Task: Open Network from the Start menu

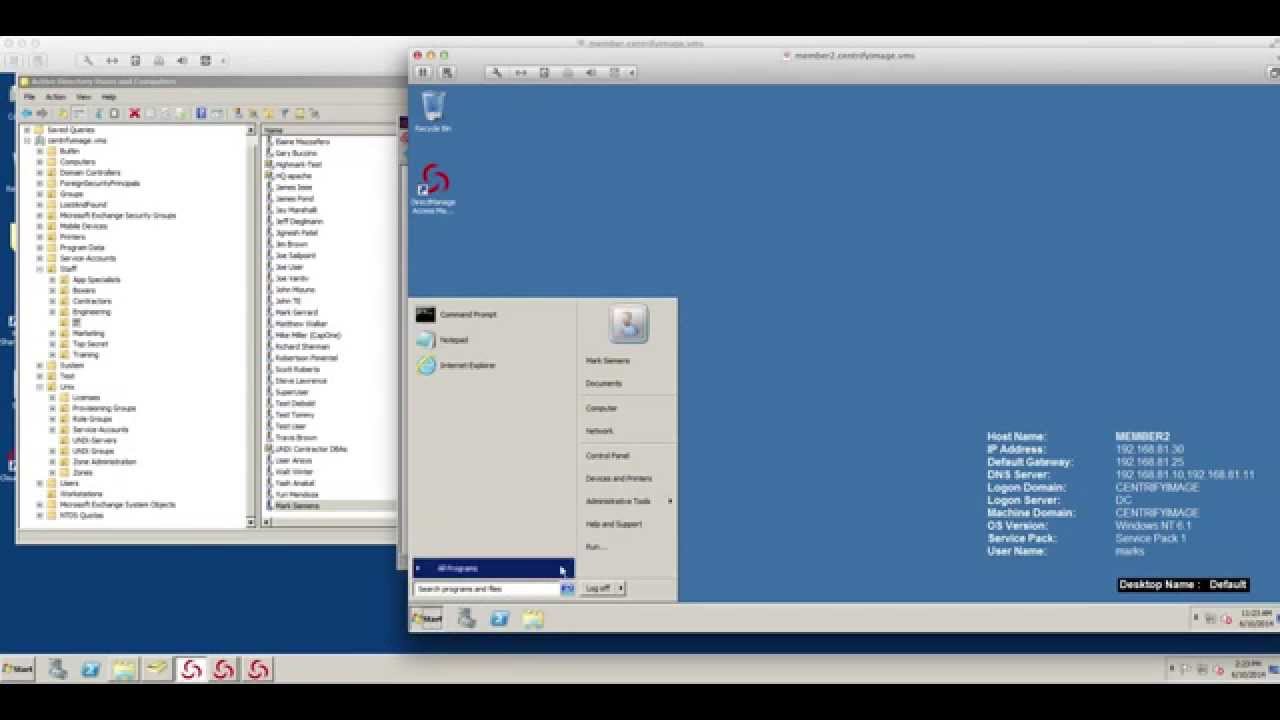Action: 599,431
